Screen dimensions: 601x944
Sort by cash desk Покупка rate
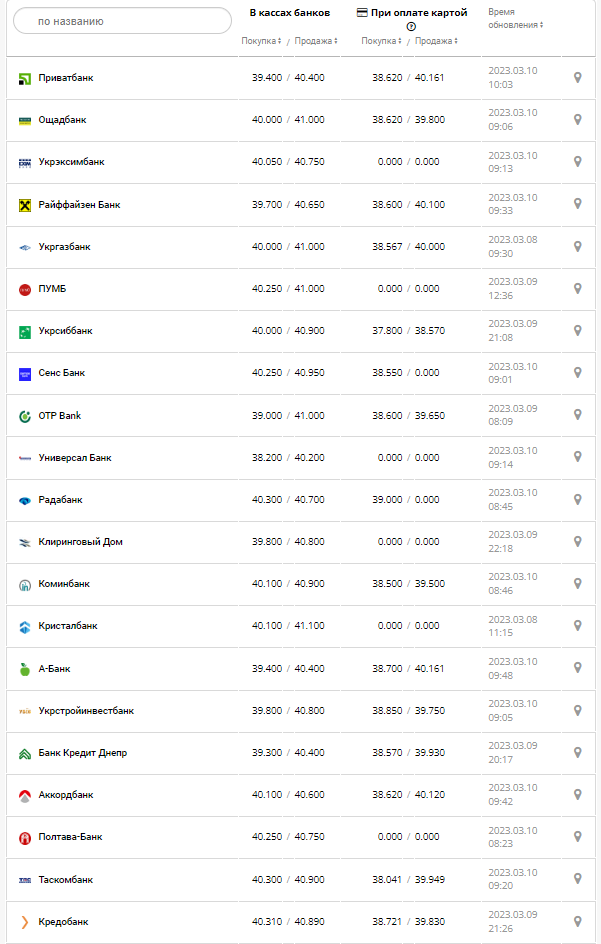pyautogui.click(x=261, y=41)
